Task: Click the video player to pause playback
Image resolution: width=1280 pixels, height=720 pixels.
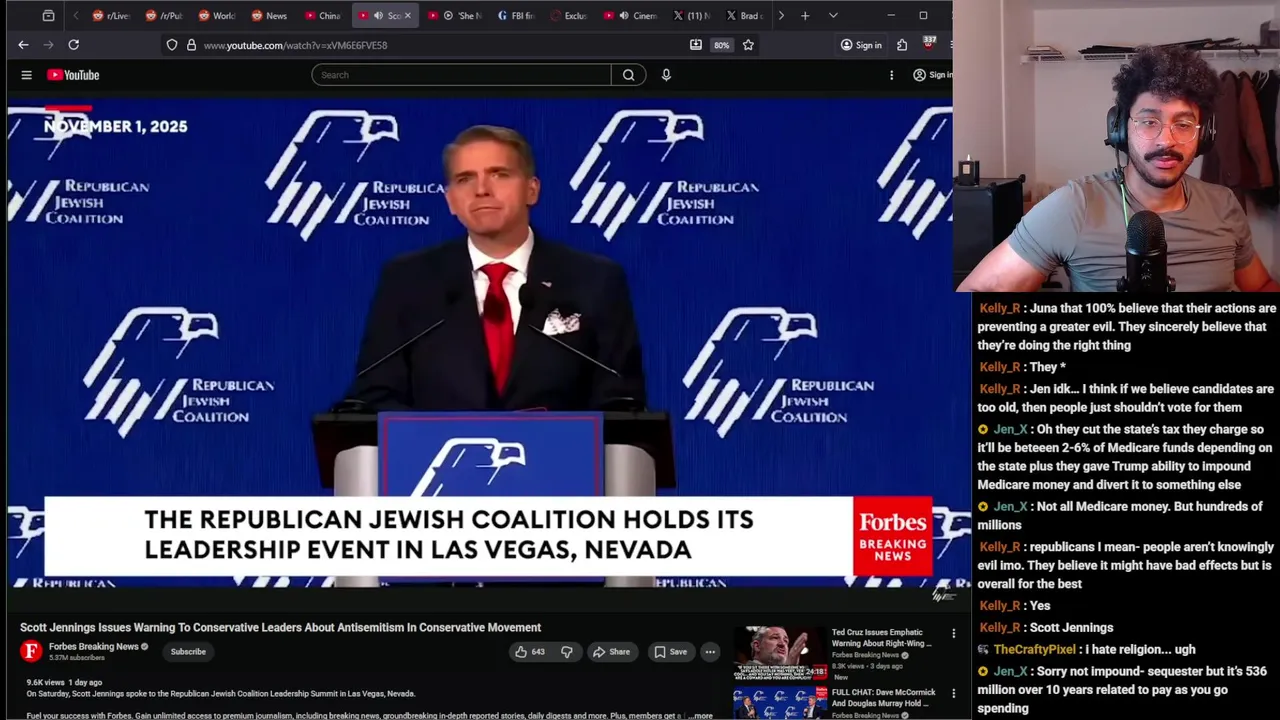Action: (479, 342)
